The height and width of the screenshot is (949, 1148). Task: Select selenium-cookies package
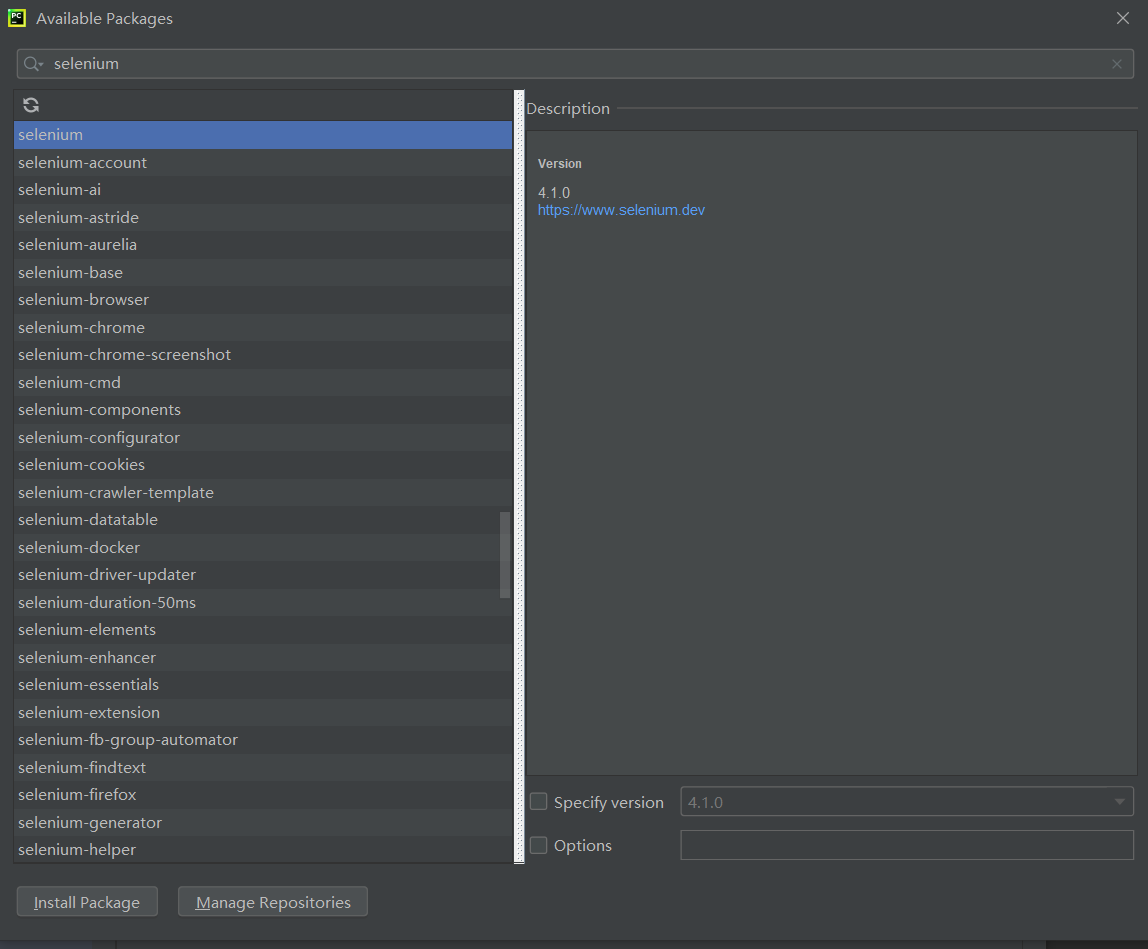coord(263,464)
